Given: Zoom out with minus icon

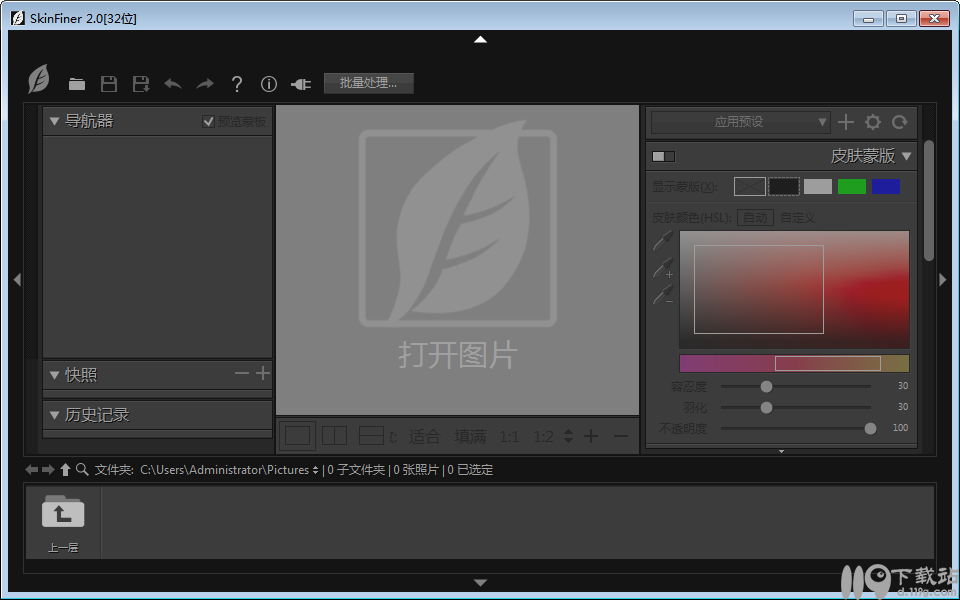Looking at the screenshot, I should coord(621,436).
